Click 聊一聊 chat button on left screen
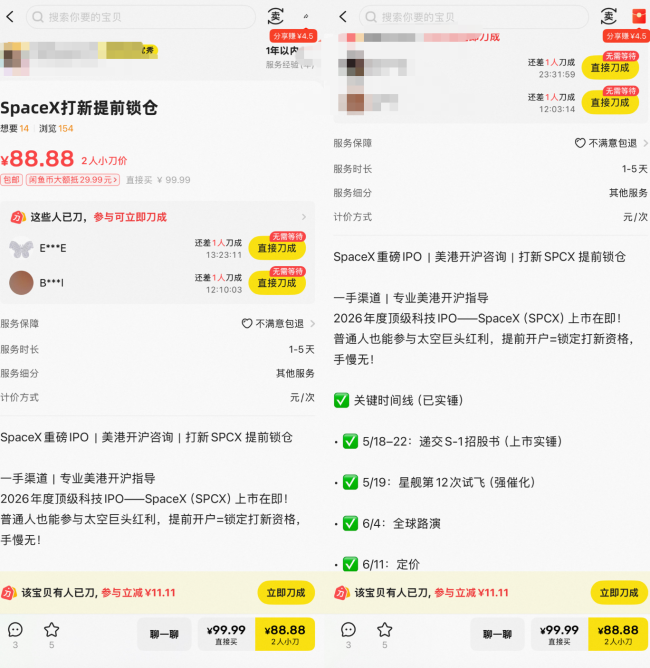The image size is (650, 668). [x=164, y=634]
